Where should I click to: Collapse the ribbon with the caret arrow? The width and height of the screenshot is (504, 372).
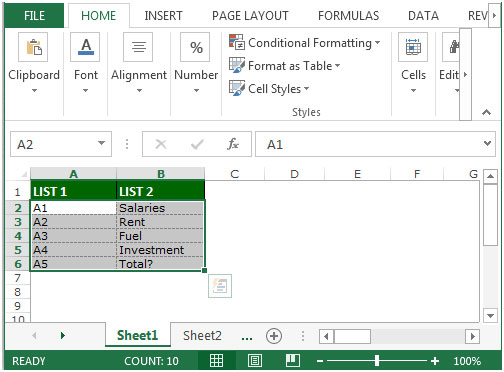[486, 112]
